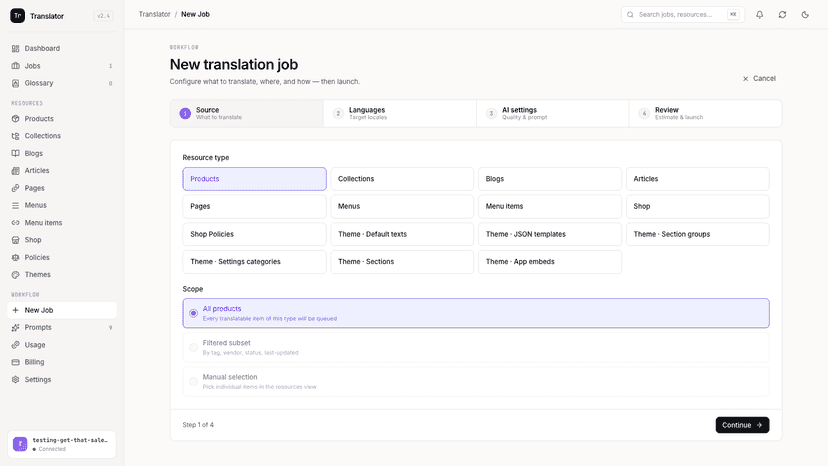Click the Billing card icon
This screenshot has width=828, height=466.
(x=15, y=362)
